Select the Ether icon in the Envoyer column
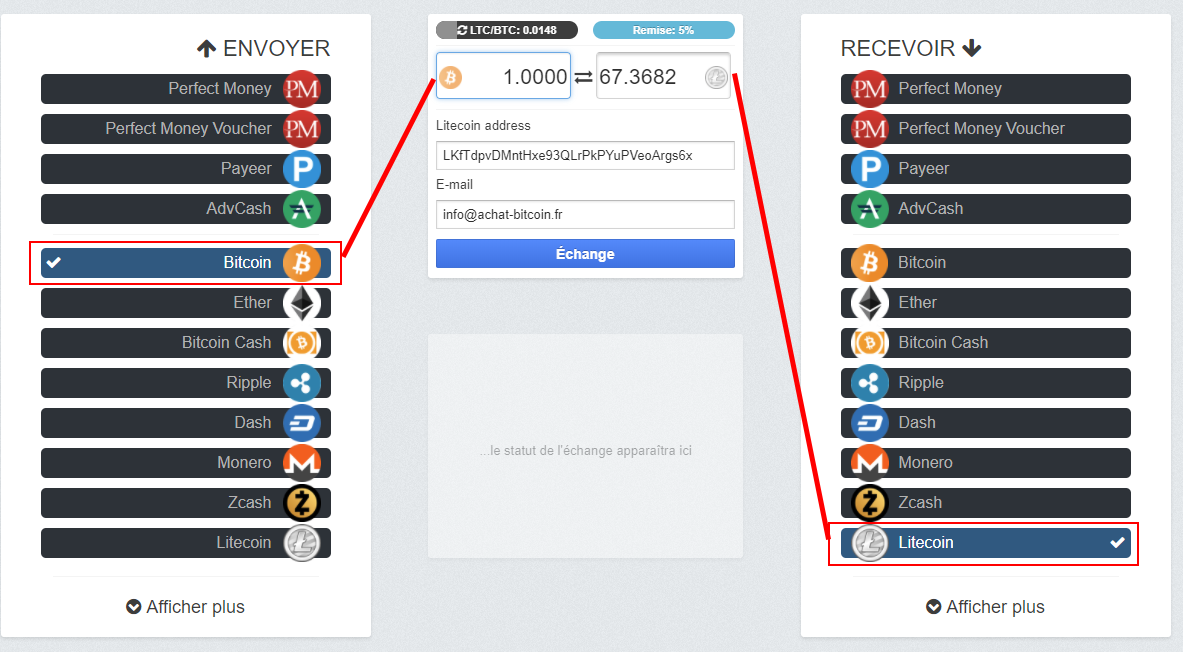This screenshot has height=652, width=1183. coord(302,303)
